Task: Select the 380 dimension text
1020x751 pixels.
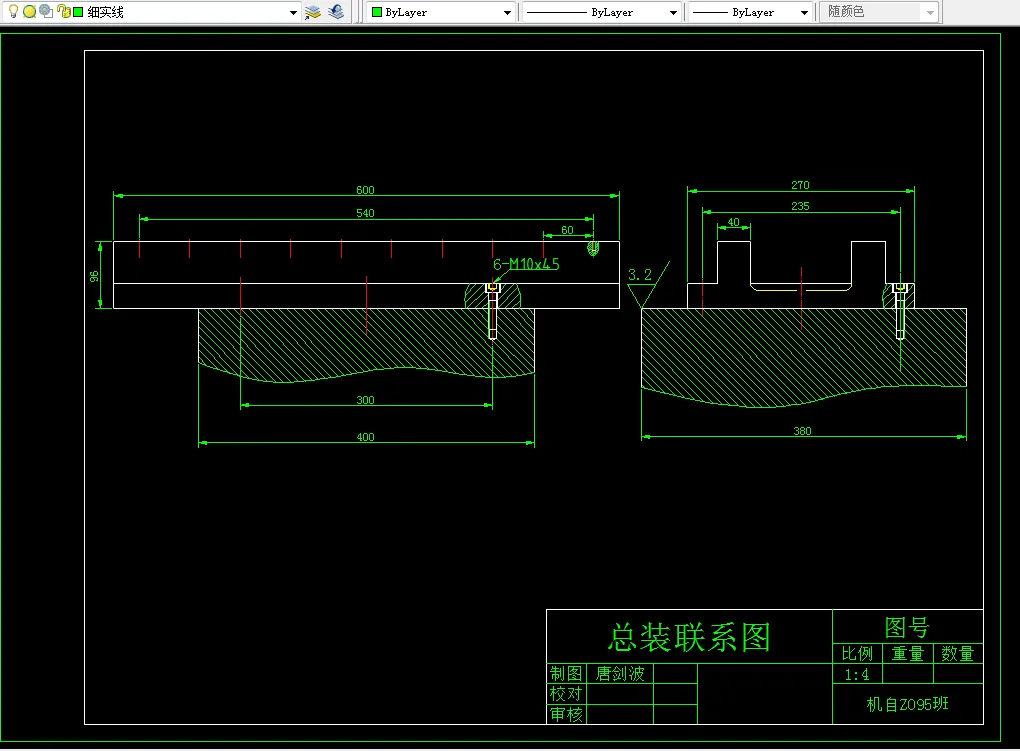Action: 802,431
